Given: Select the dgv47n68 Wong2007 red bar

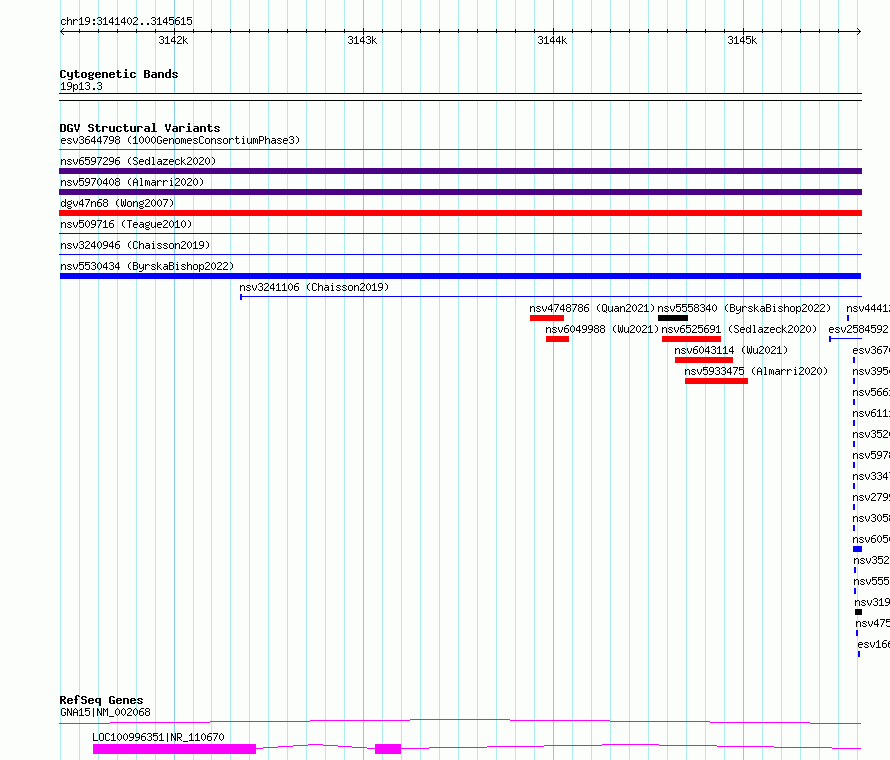Looking at the screenshot, I should [x=460, y=213].
